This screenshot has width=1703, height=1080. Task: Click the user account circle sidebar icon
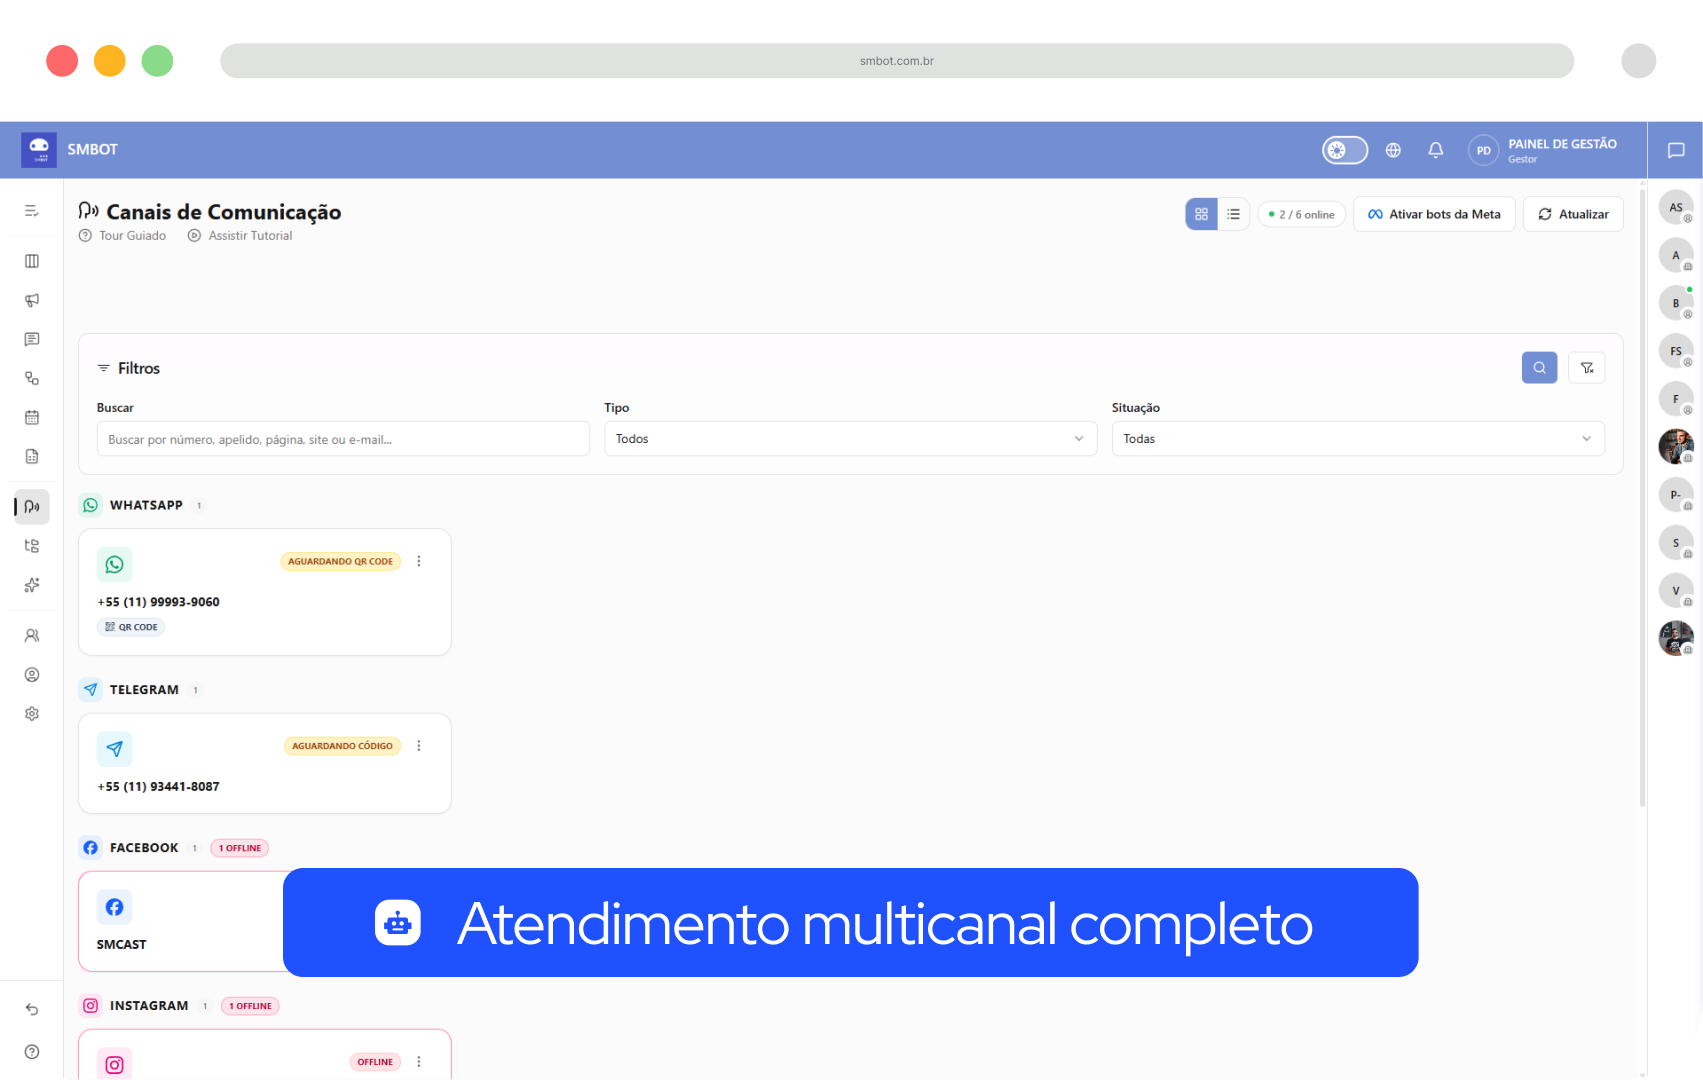click(32, 675)
